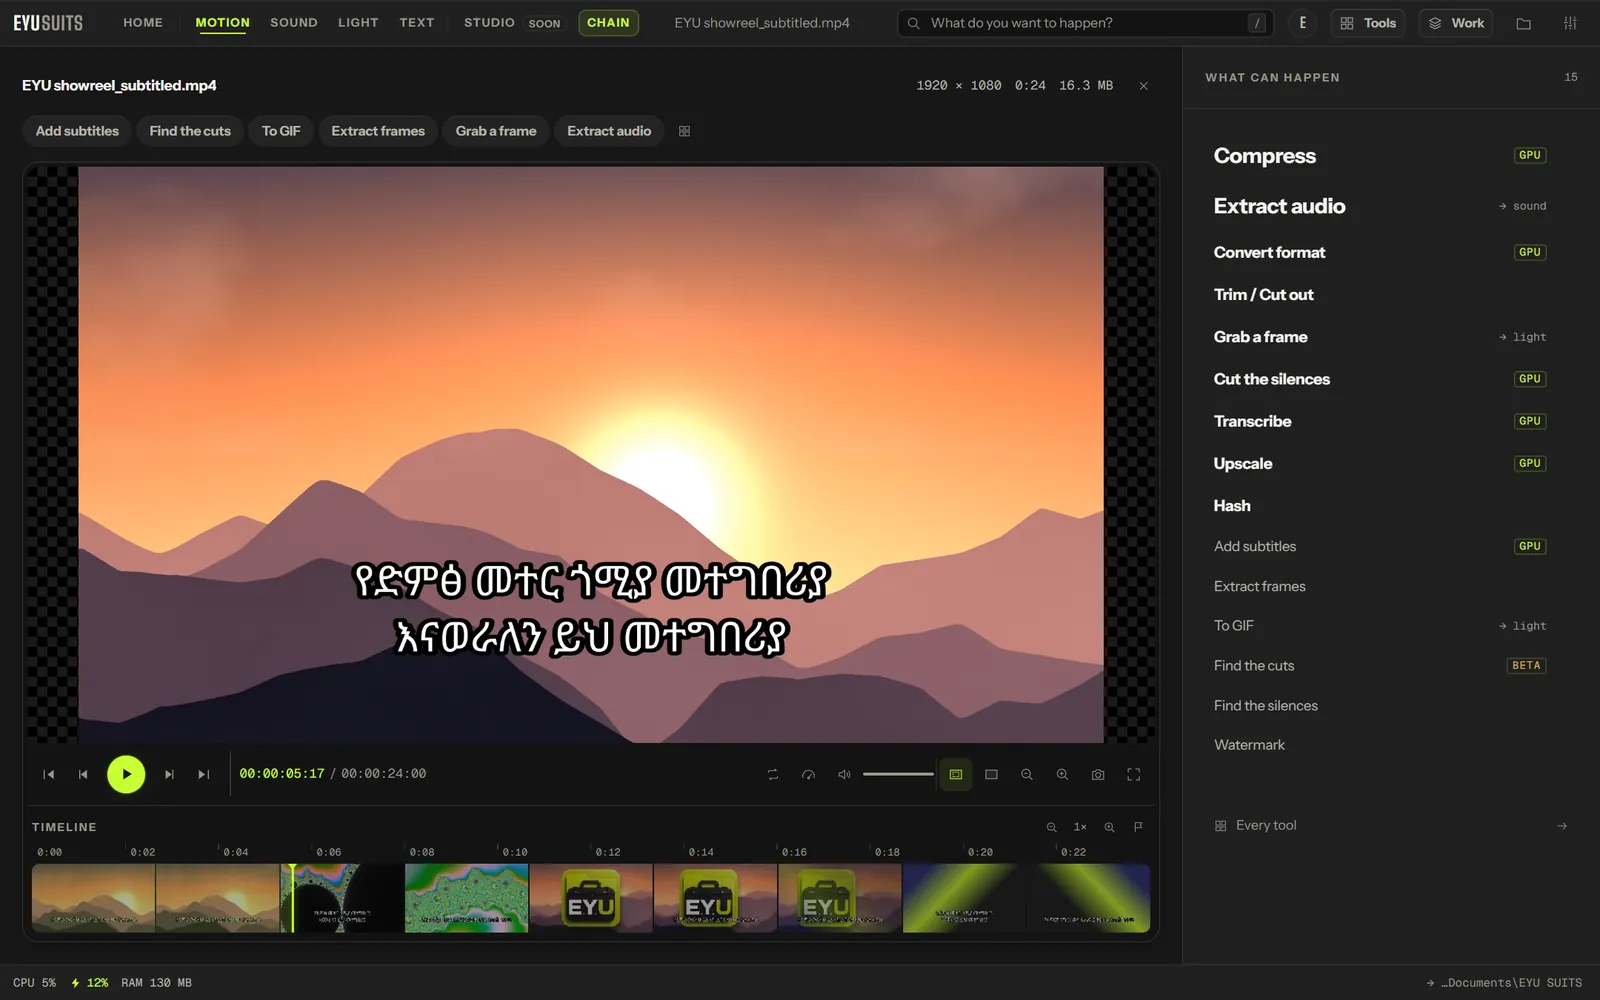Click the To GIF chip
This screenshot has width=1600, height=1000.
coord(281,131)
